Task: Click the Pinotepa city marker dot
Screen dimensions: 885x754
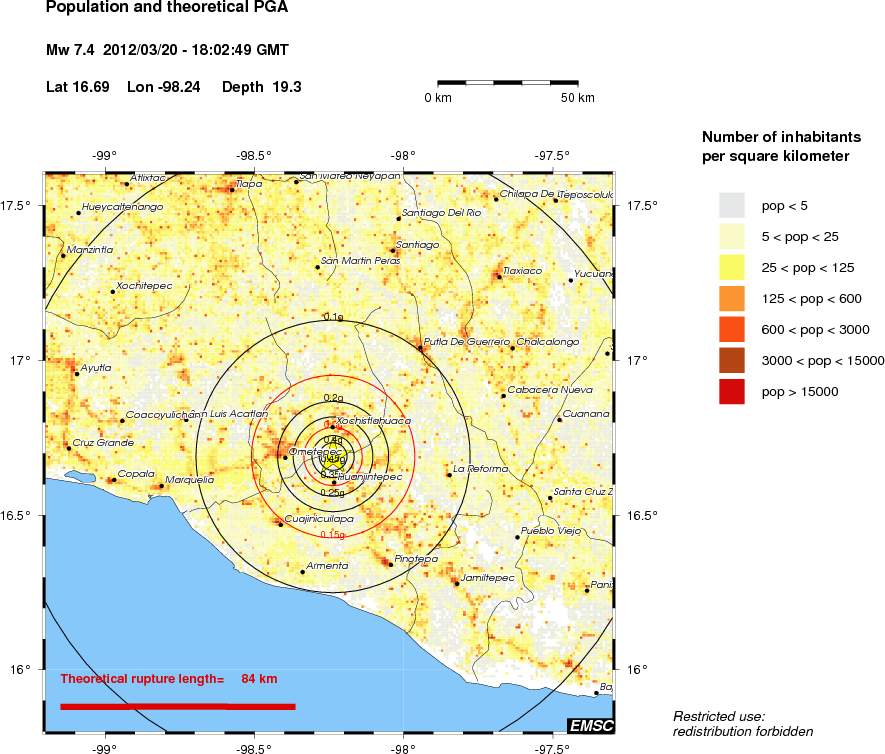Action: click(391, 564)
